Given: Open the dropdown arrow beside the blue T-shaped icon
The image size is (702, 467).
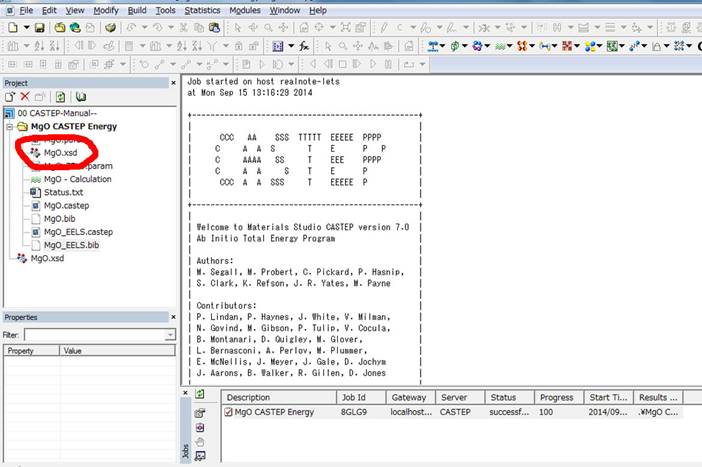Looking at the screenshot, I should [x=442, y=46].
